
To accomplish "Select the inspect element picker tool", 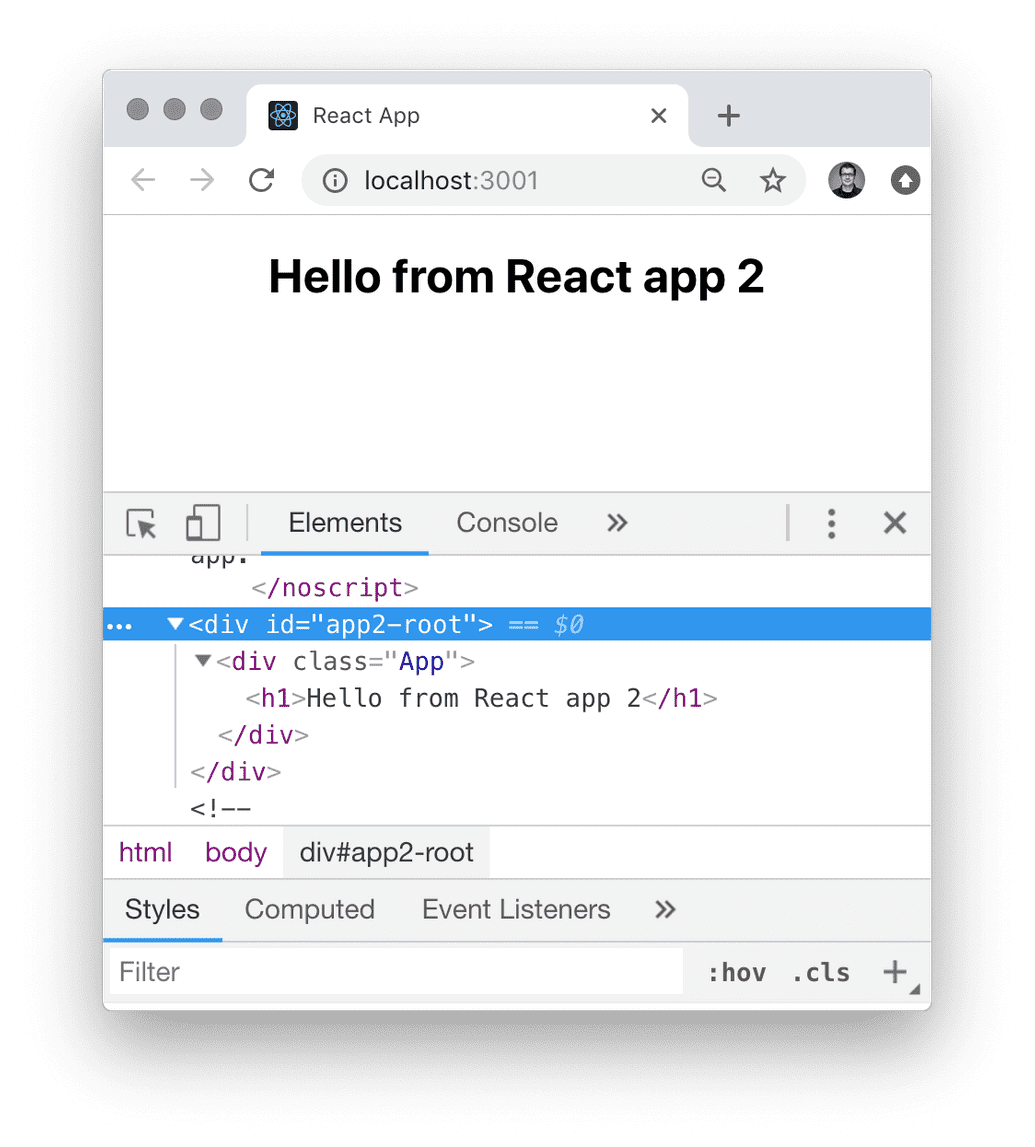I will tap(143, 523).
